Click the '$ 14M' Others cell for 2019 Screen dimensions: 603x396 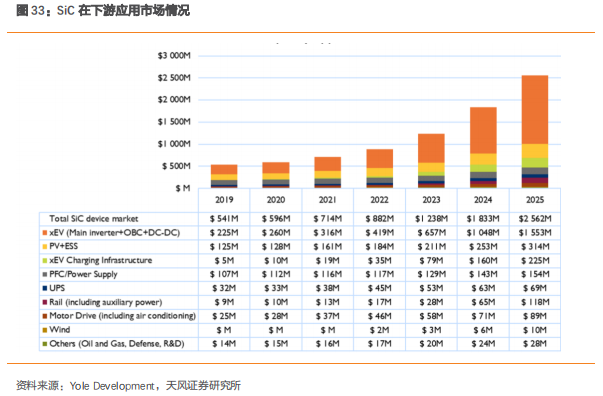tap(224, 344)
